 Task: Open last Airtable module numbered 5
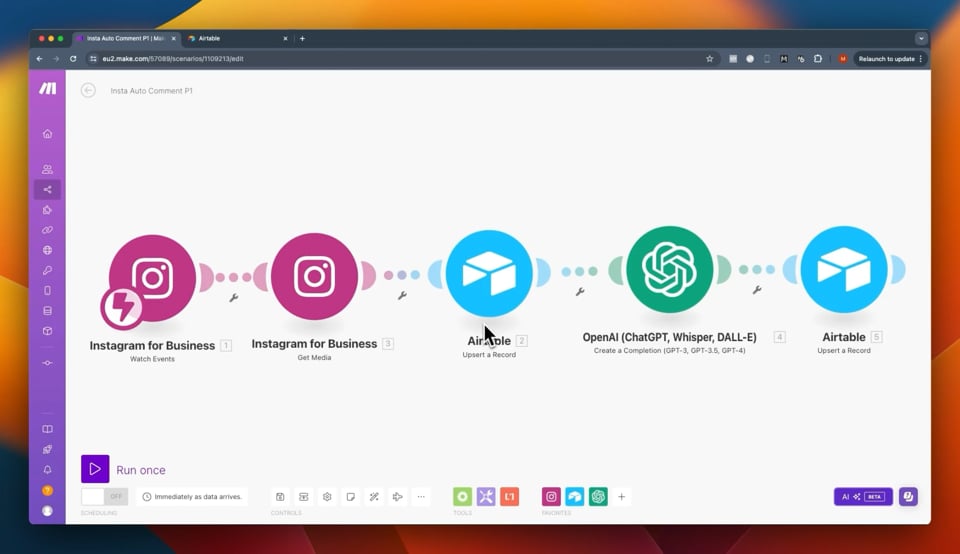(x=844, y=269)
